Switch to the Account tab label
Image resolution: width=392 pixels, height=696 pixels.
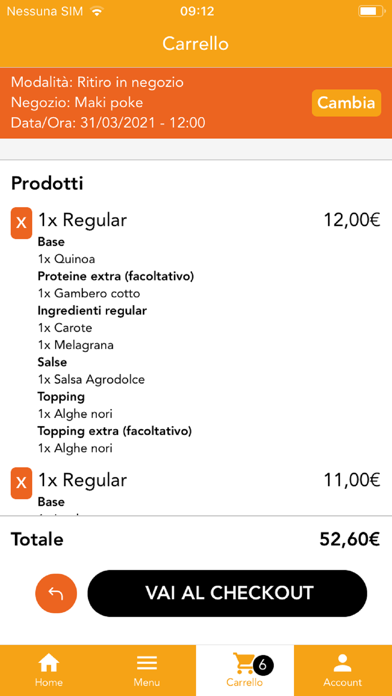point(343,683)
